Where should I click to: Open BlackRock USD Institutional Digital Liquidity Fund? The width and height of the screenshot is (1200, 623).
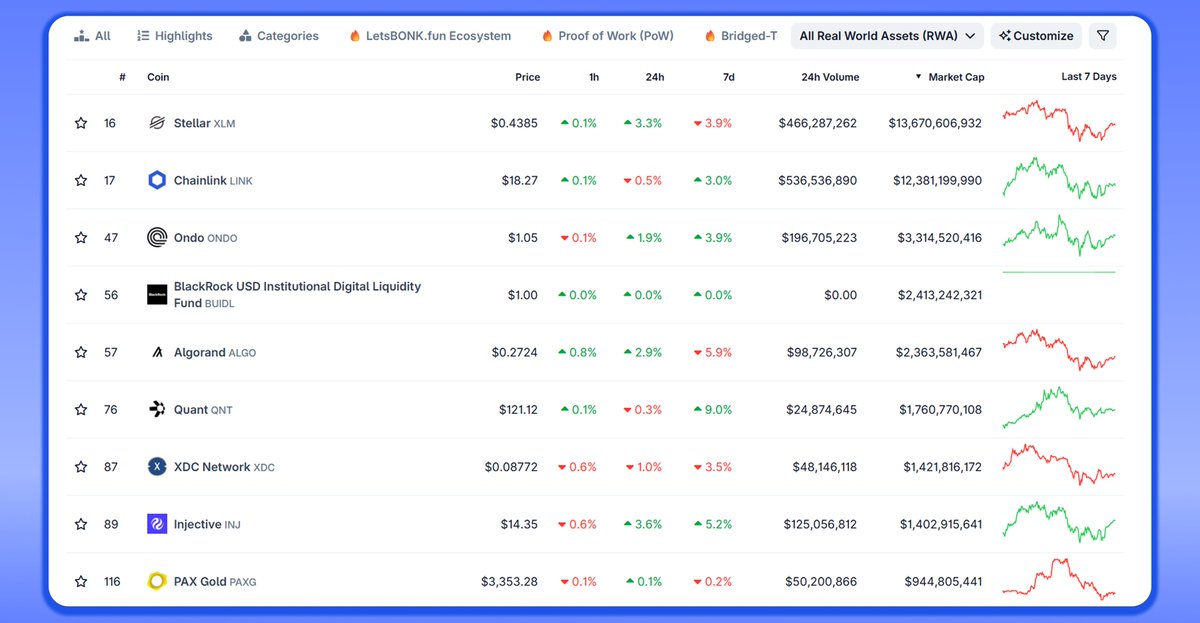[x=297, y=295]
